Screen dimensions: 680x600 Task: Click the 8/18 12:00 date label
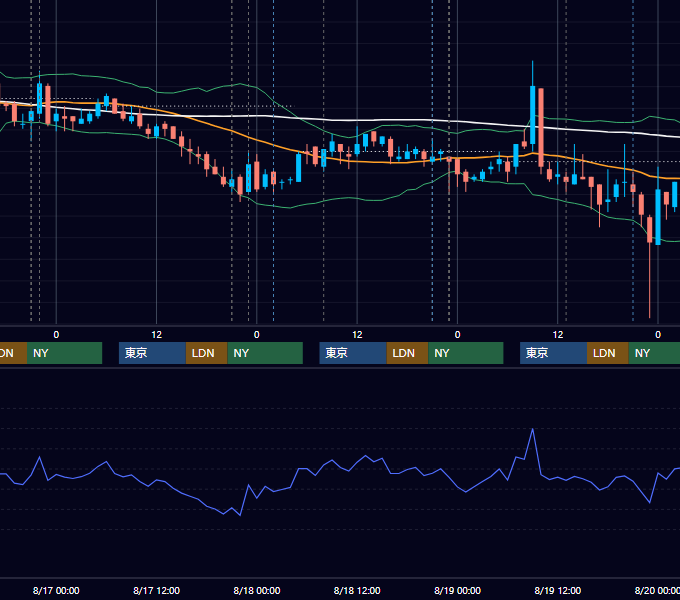tap(357, 590)
